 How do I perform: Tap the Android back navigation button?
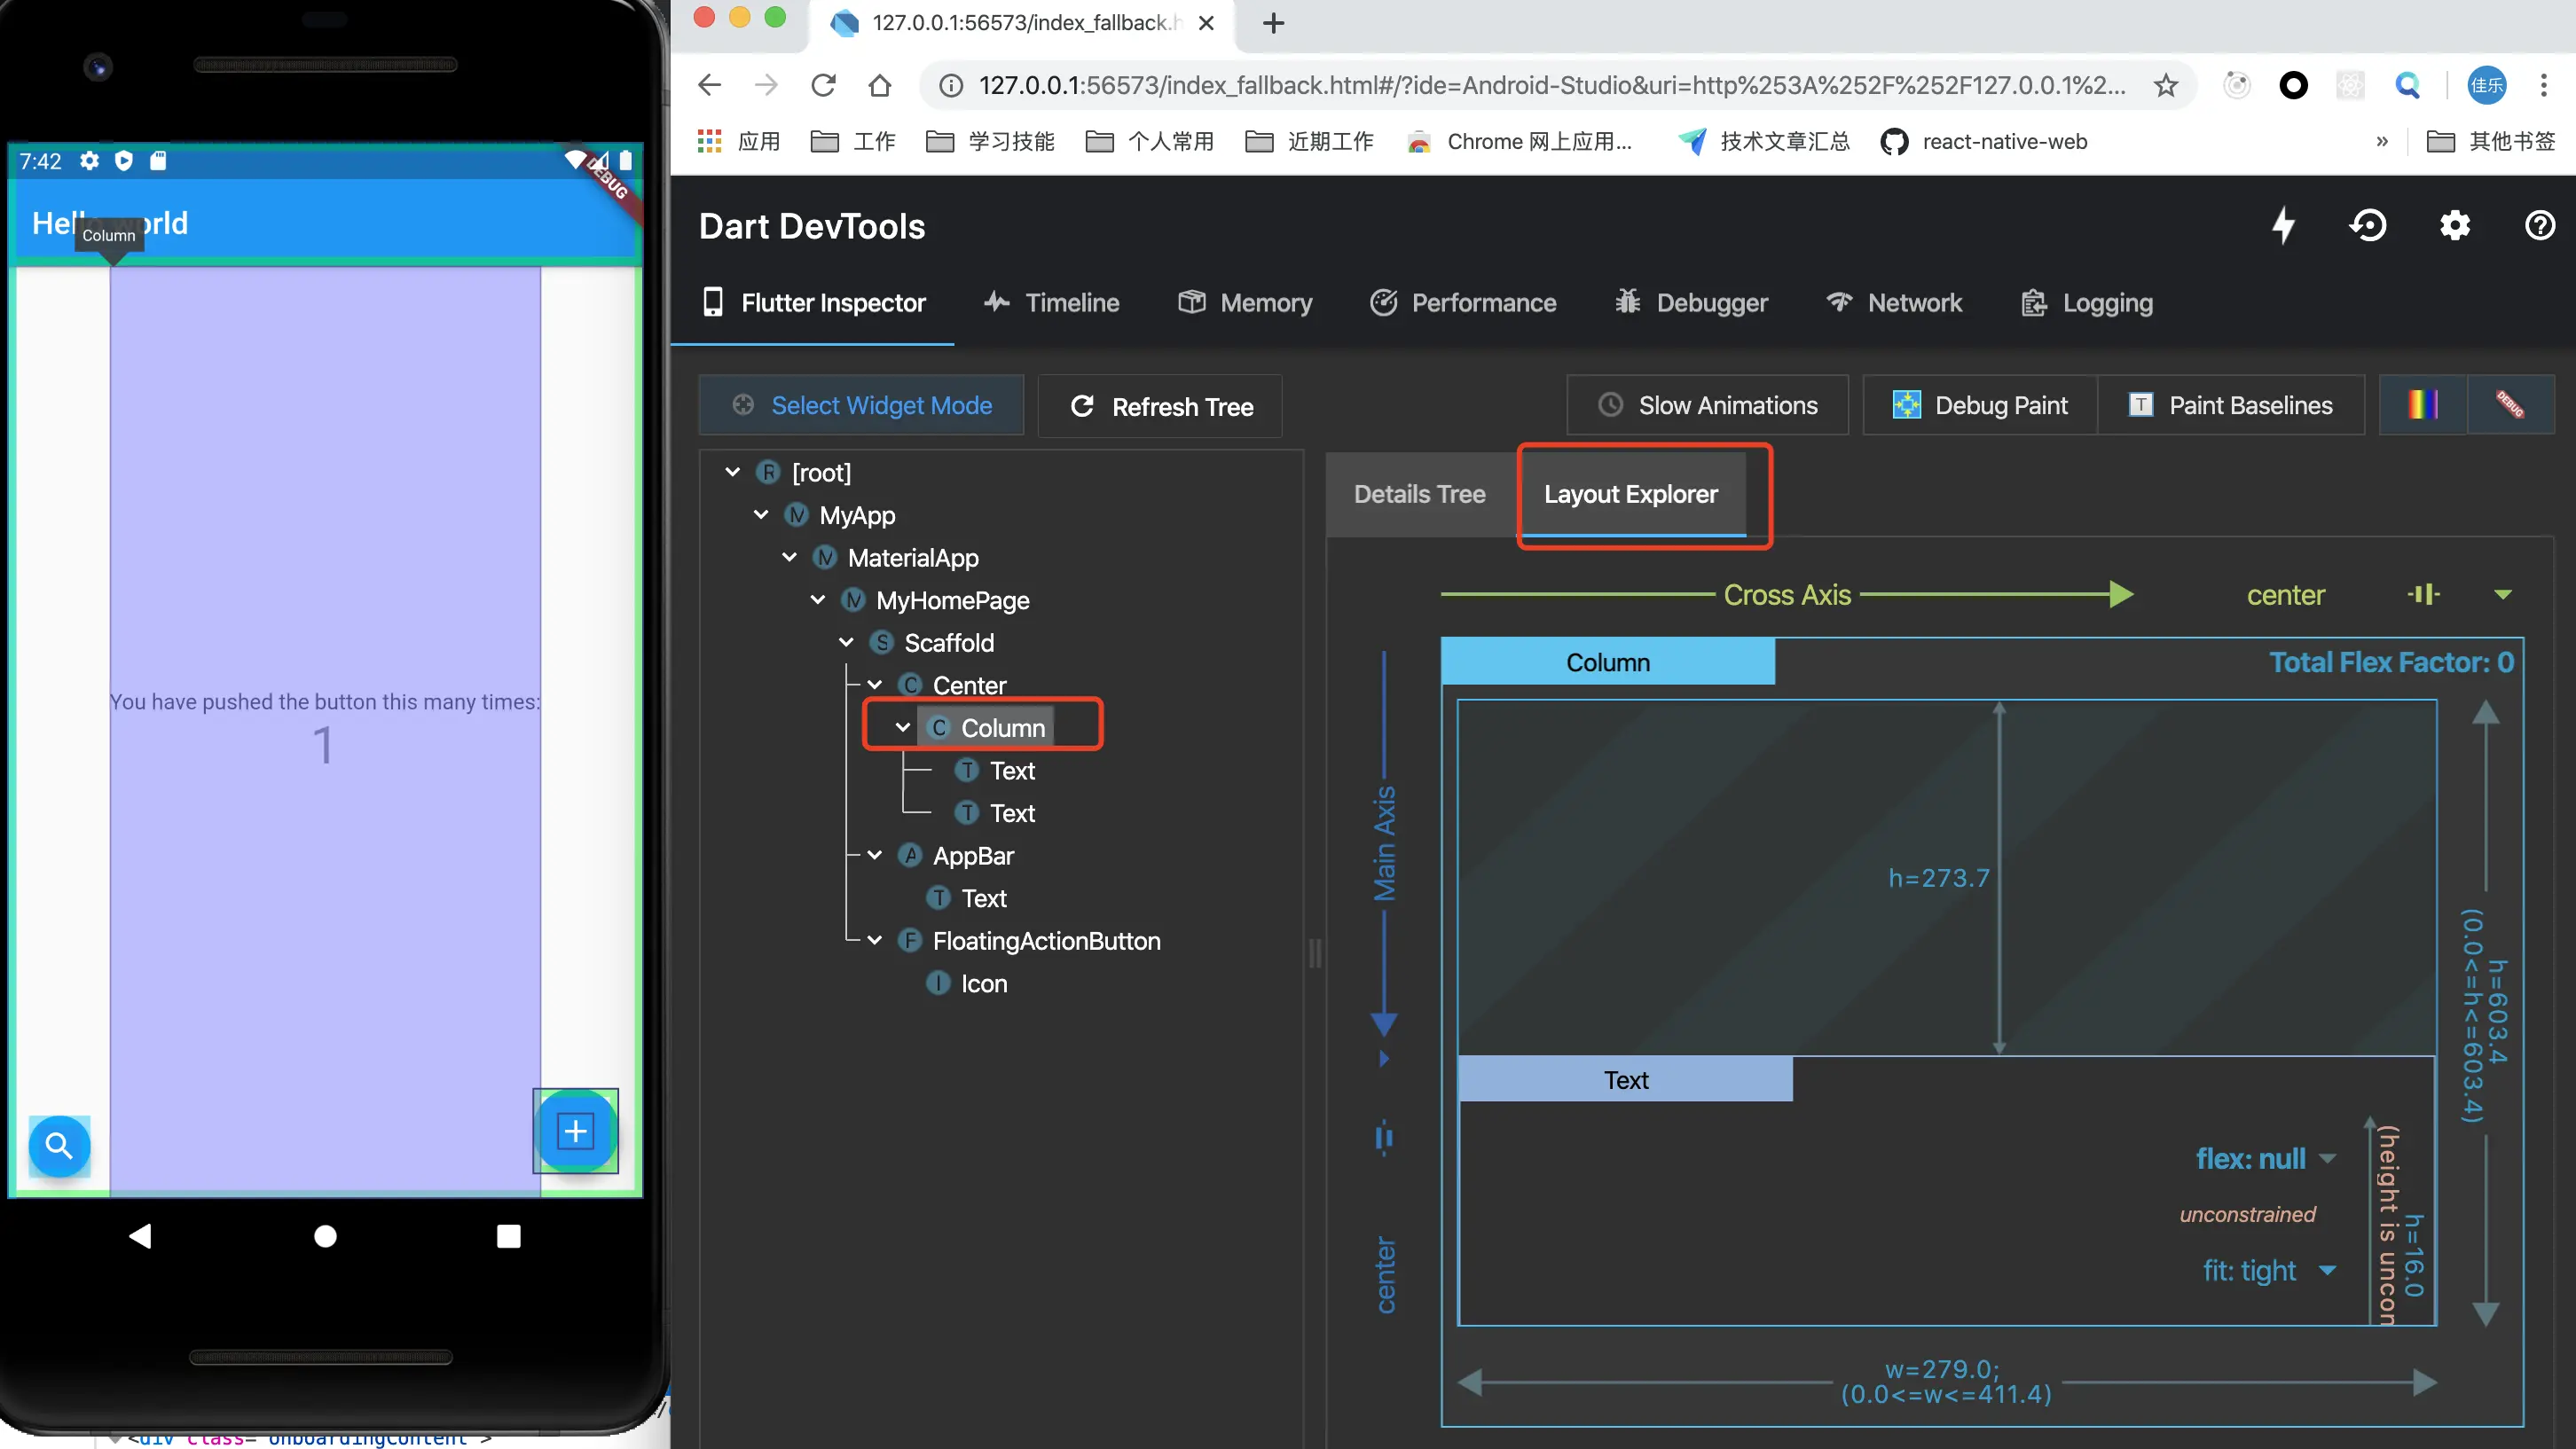pyautogui.click(x=140, y=1236)
